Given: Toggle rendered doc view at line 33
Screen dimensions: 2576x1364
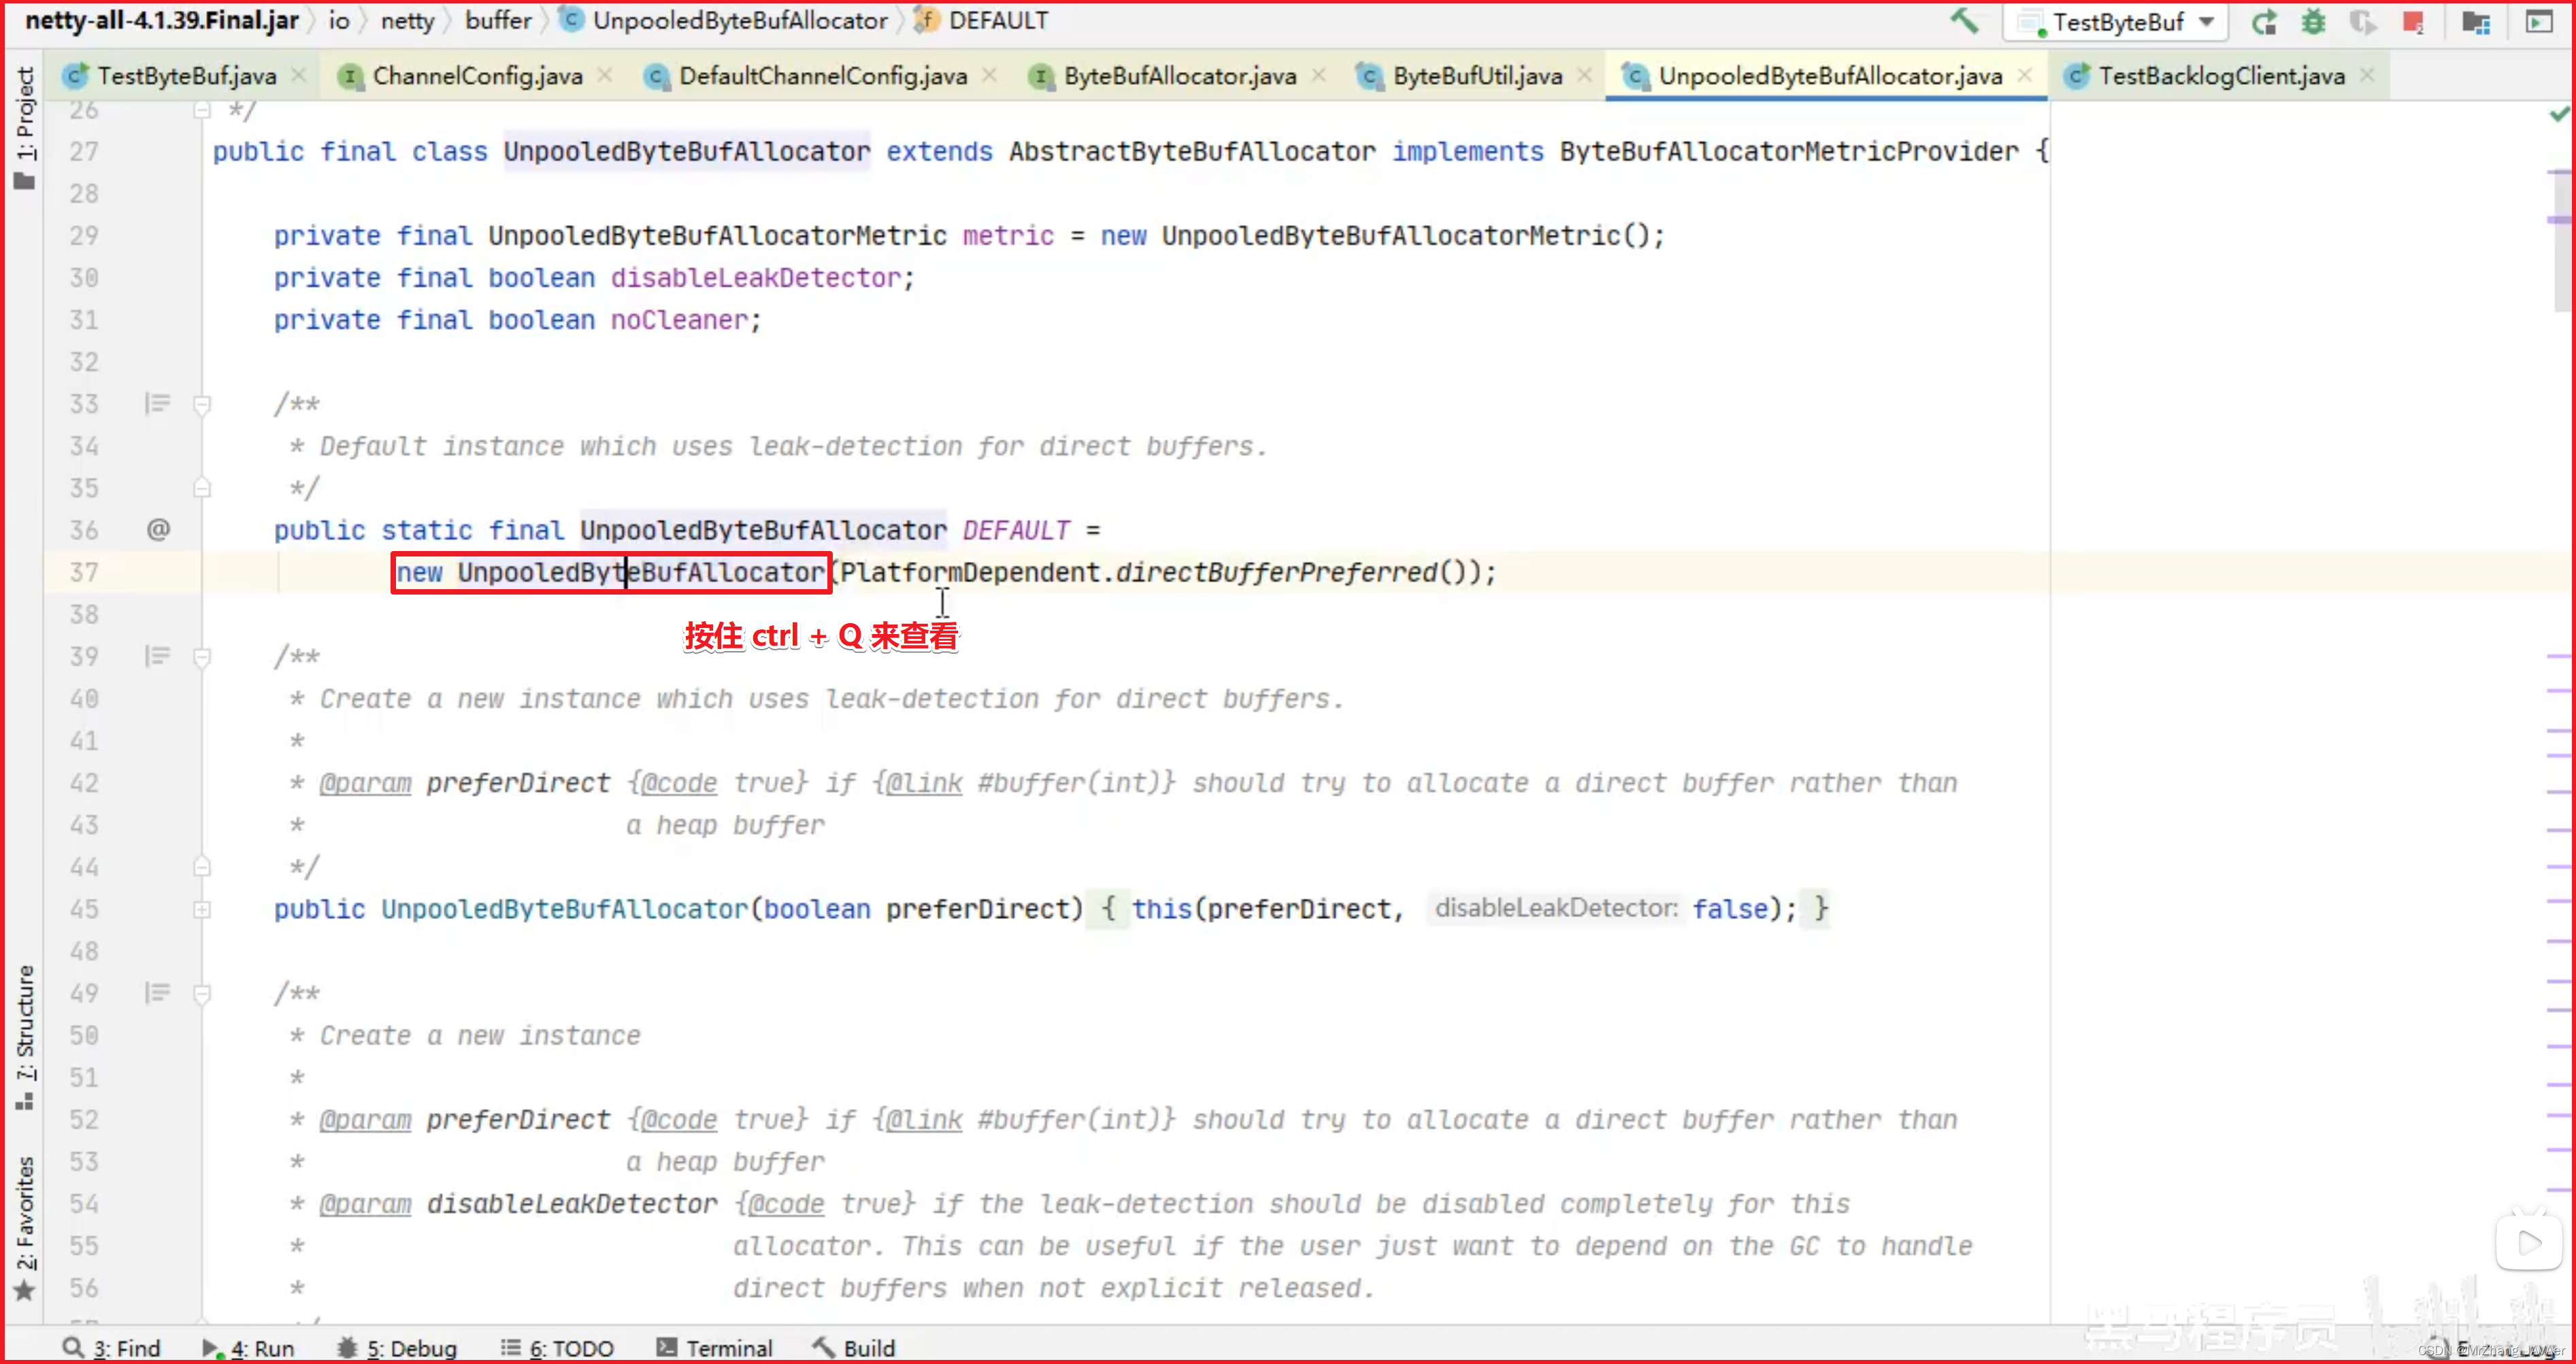Looking at the screenshot, I should click(157, 403).
